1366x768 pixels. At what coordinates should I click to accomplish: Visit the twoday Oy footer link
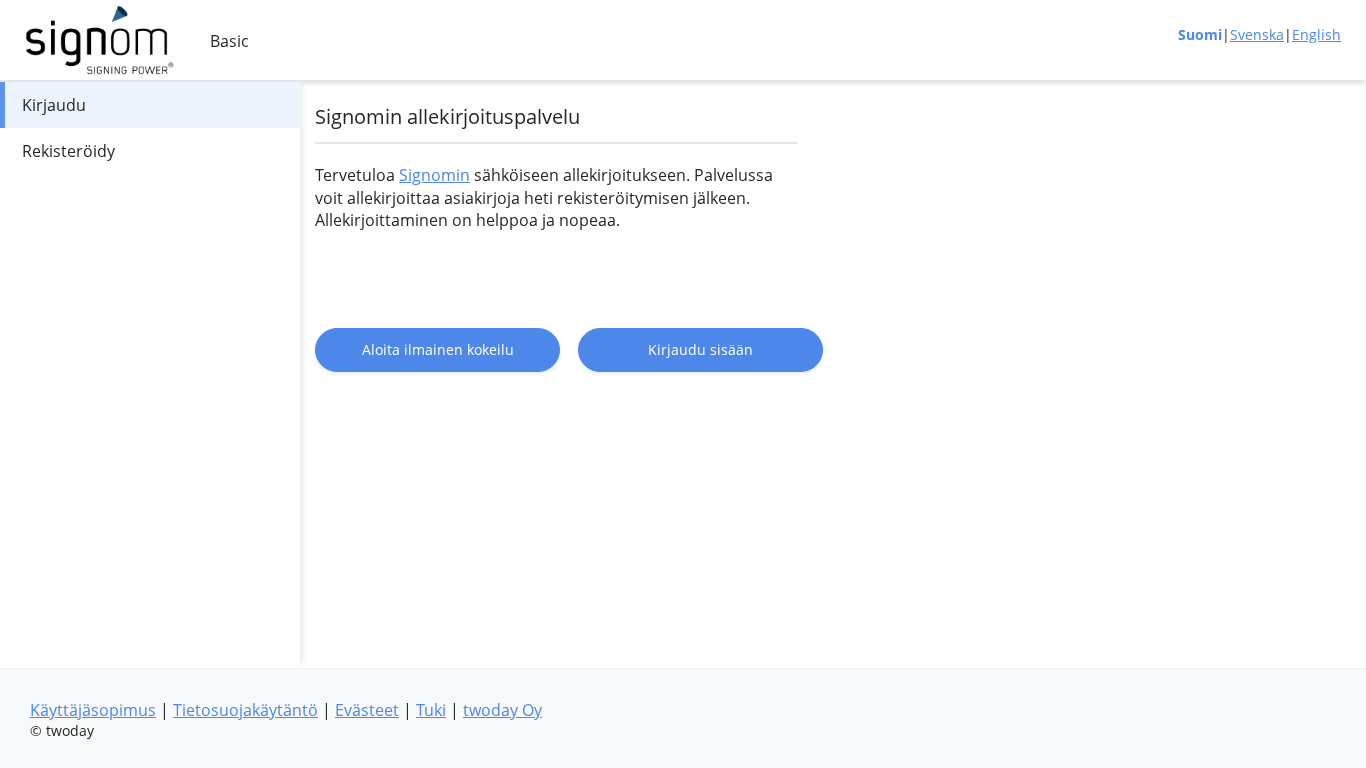coord(502,710)
